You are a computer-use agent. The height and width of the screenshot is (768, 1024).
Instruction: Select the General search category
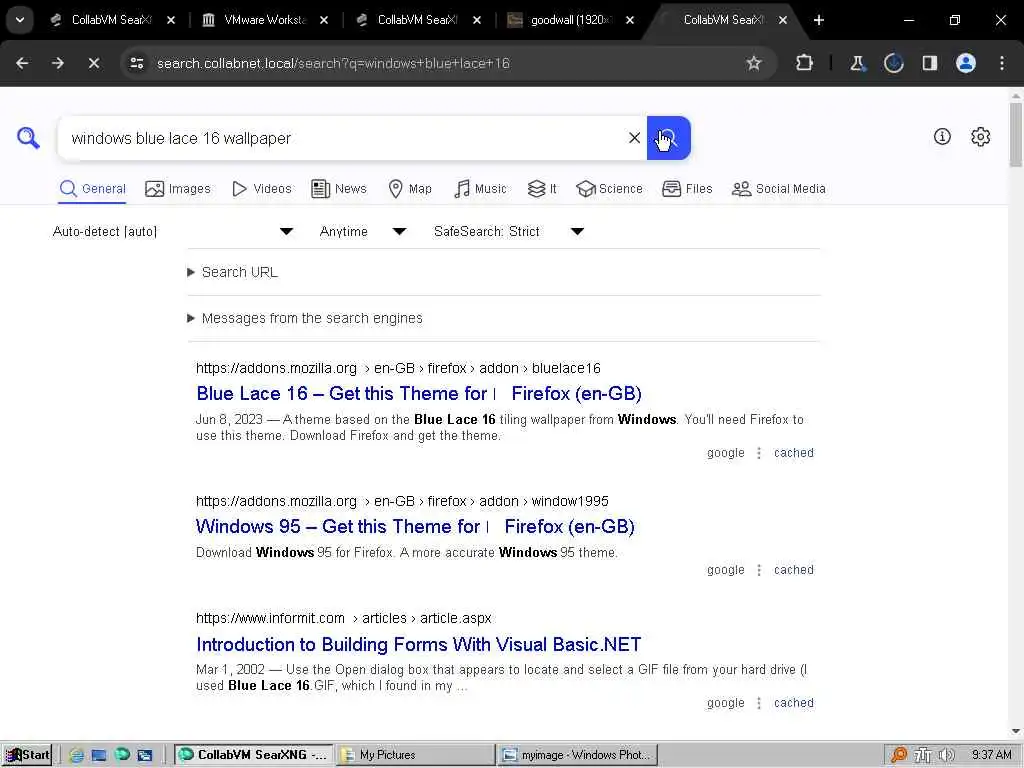pyautogui.click(x=92, y=189)
